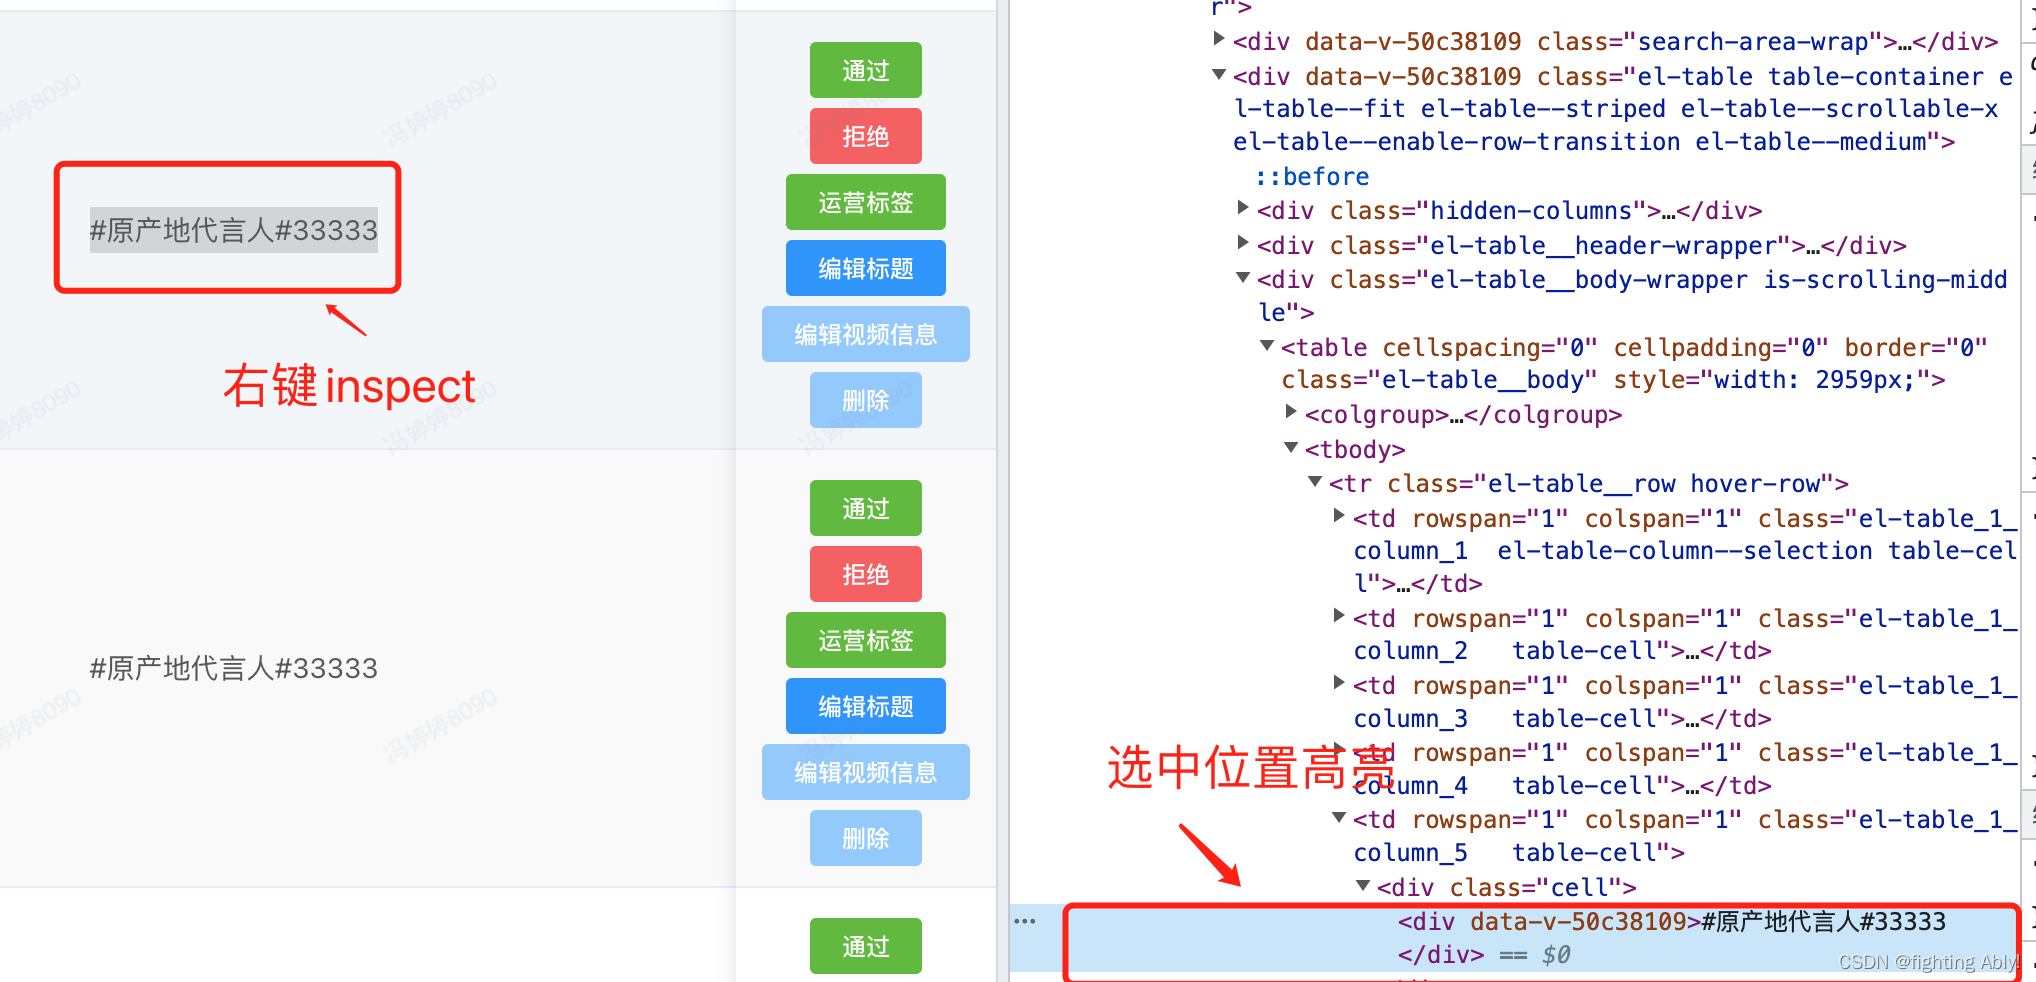The height and width of the screenshot is (982, 2036).
Task: Click 运营标签 button in second row
Action: tap(865, 640)
